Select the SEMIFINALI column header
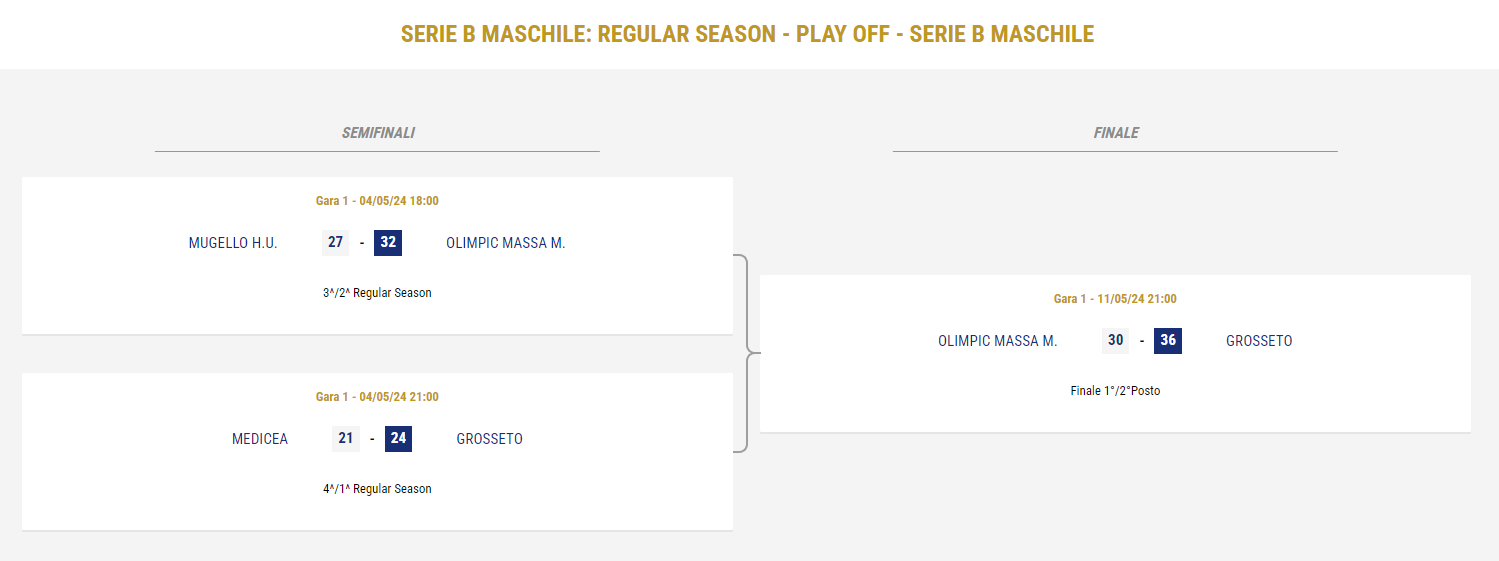Screen dimensions: 1499x561 click(378, 133)
